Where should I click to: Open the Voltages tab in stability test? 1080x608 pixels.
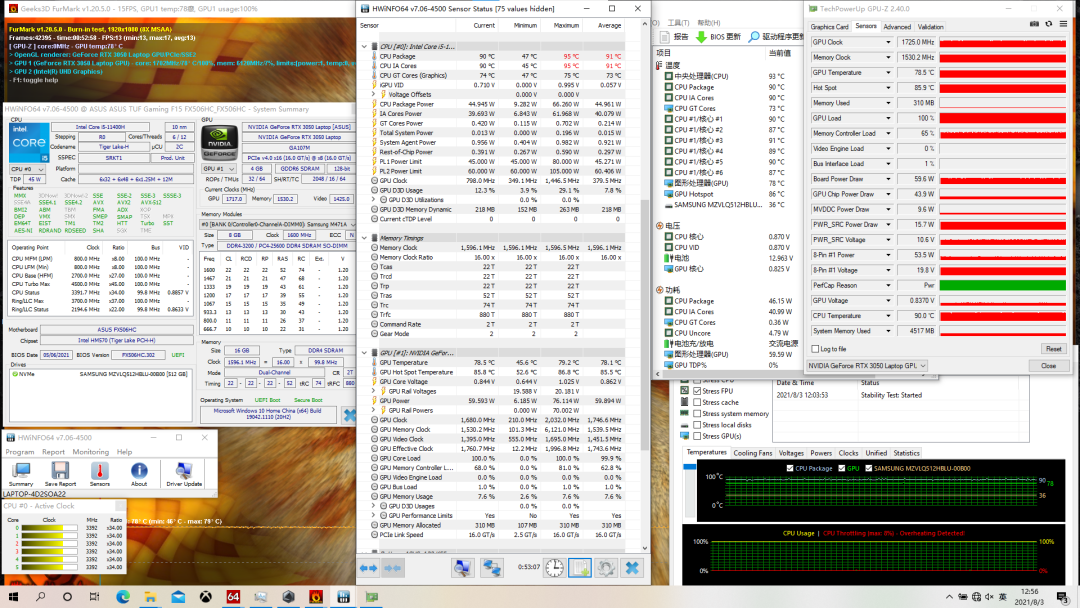[x=791, y=453]
